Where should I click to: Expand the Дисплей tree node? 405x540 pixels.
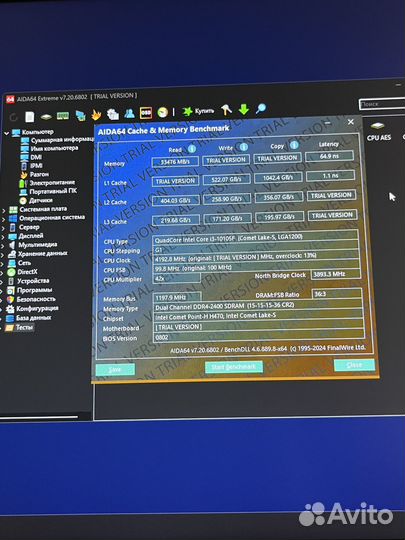pos(3,237)
